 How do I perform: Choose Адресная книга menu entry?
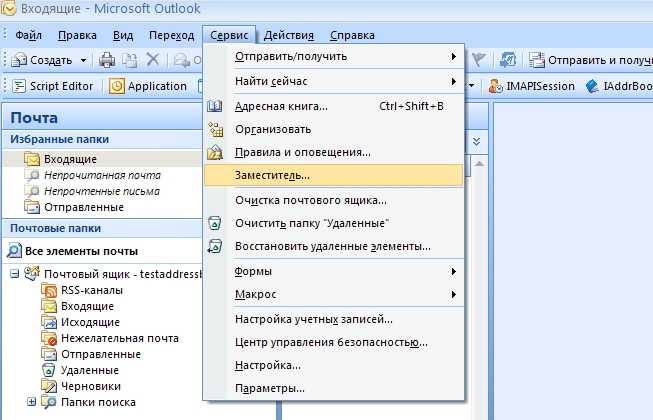334,107
